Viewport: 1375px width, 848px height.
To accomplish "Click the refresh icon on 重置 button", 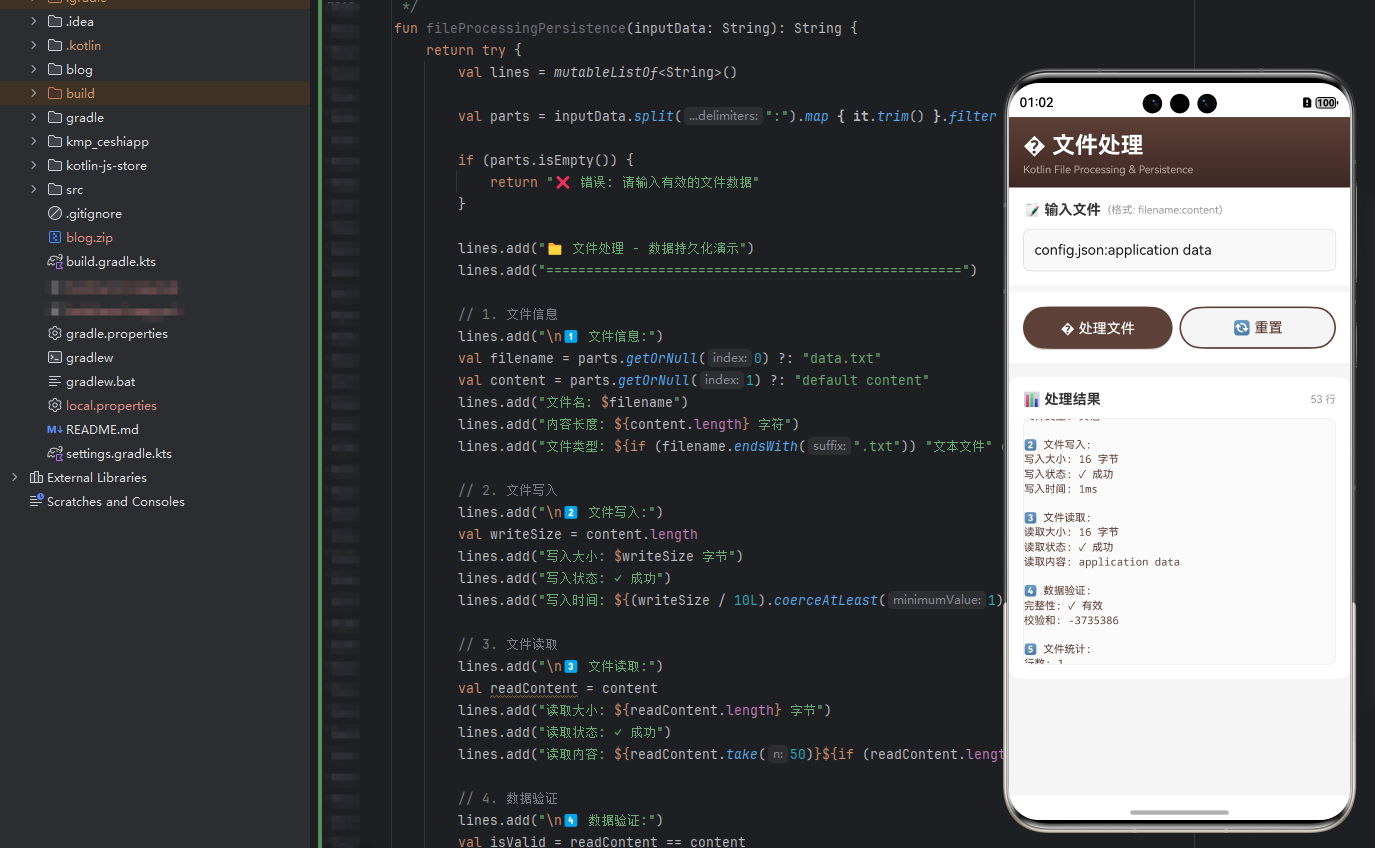I will 1241,327.
